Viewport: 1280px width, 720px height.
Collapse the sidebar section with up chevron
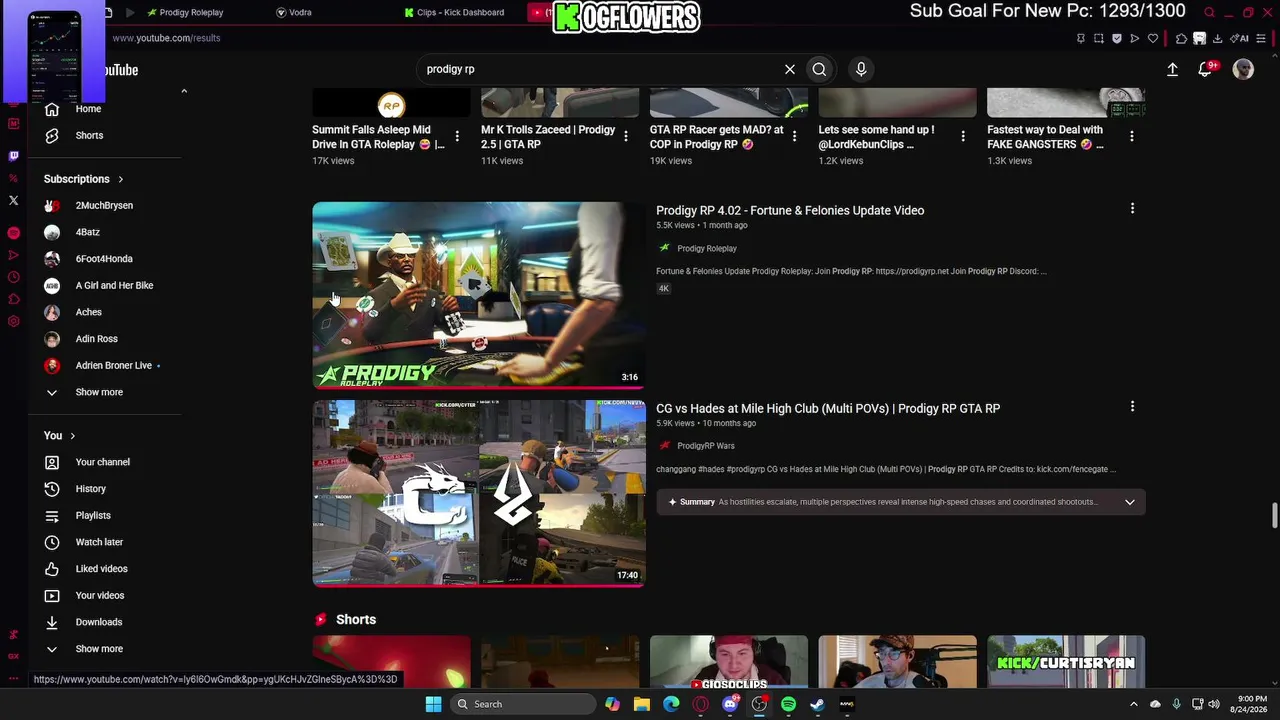click(x=184, y=91)
